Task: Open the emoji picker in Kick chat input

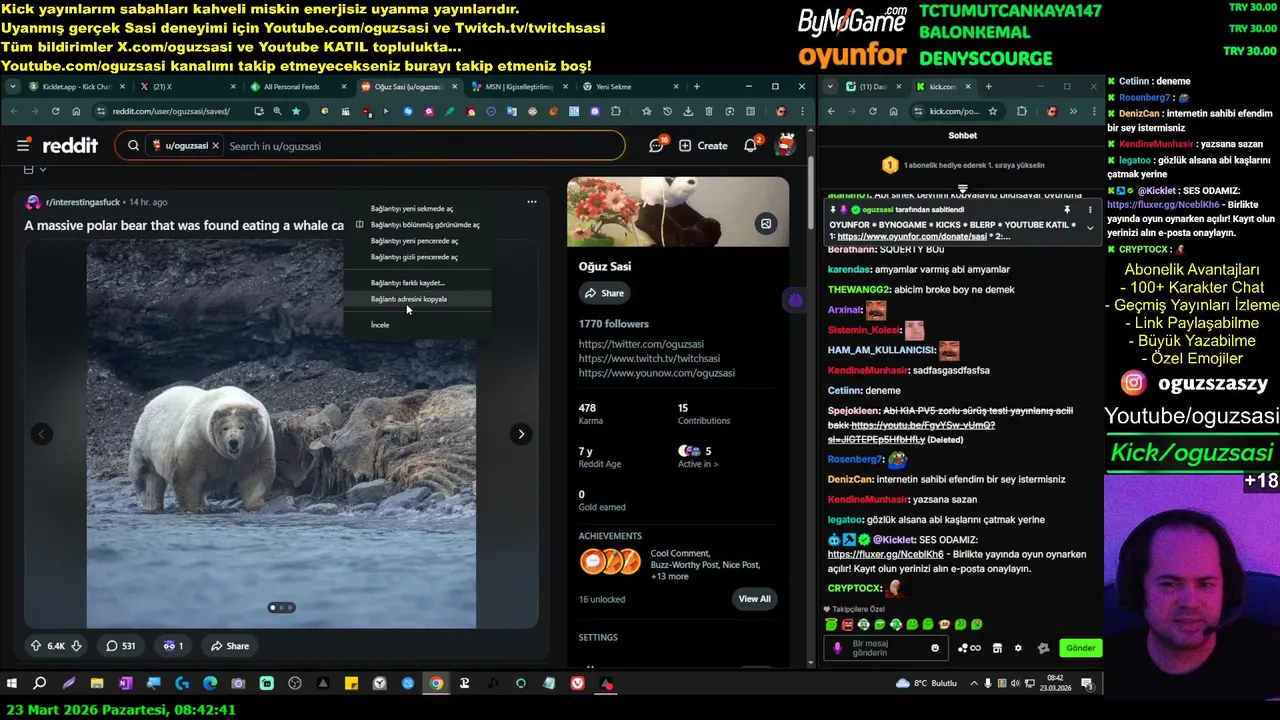Action: pyautogui.click(x=935, y=648)
